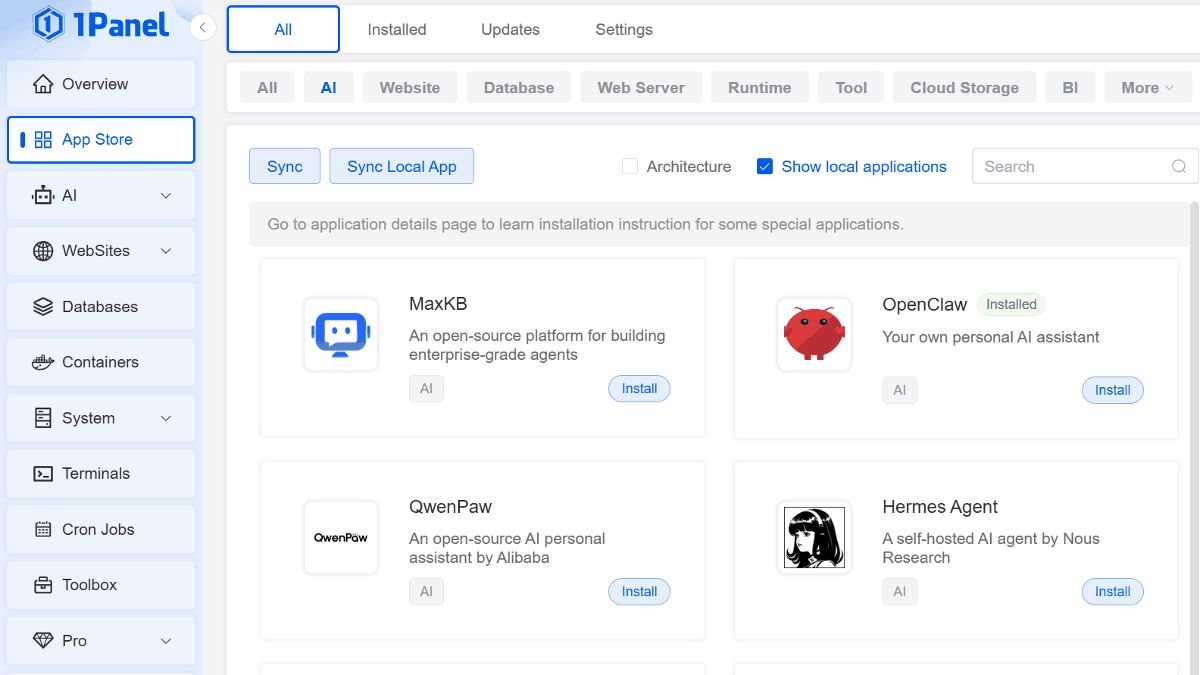
Task: Click the Terminals console icon
Action: tap(43, 474)
